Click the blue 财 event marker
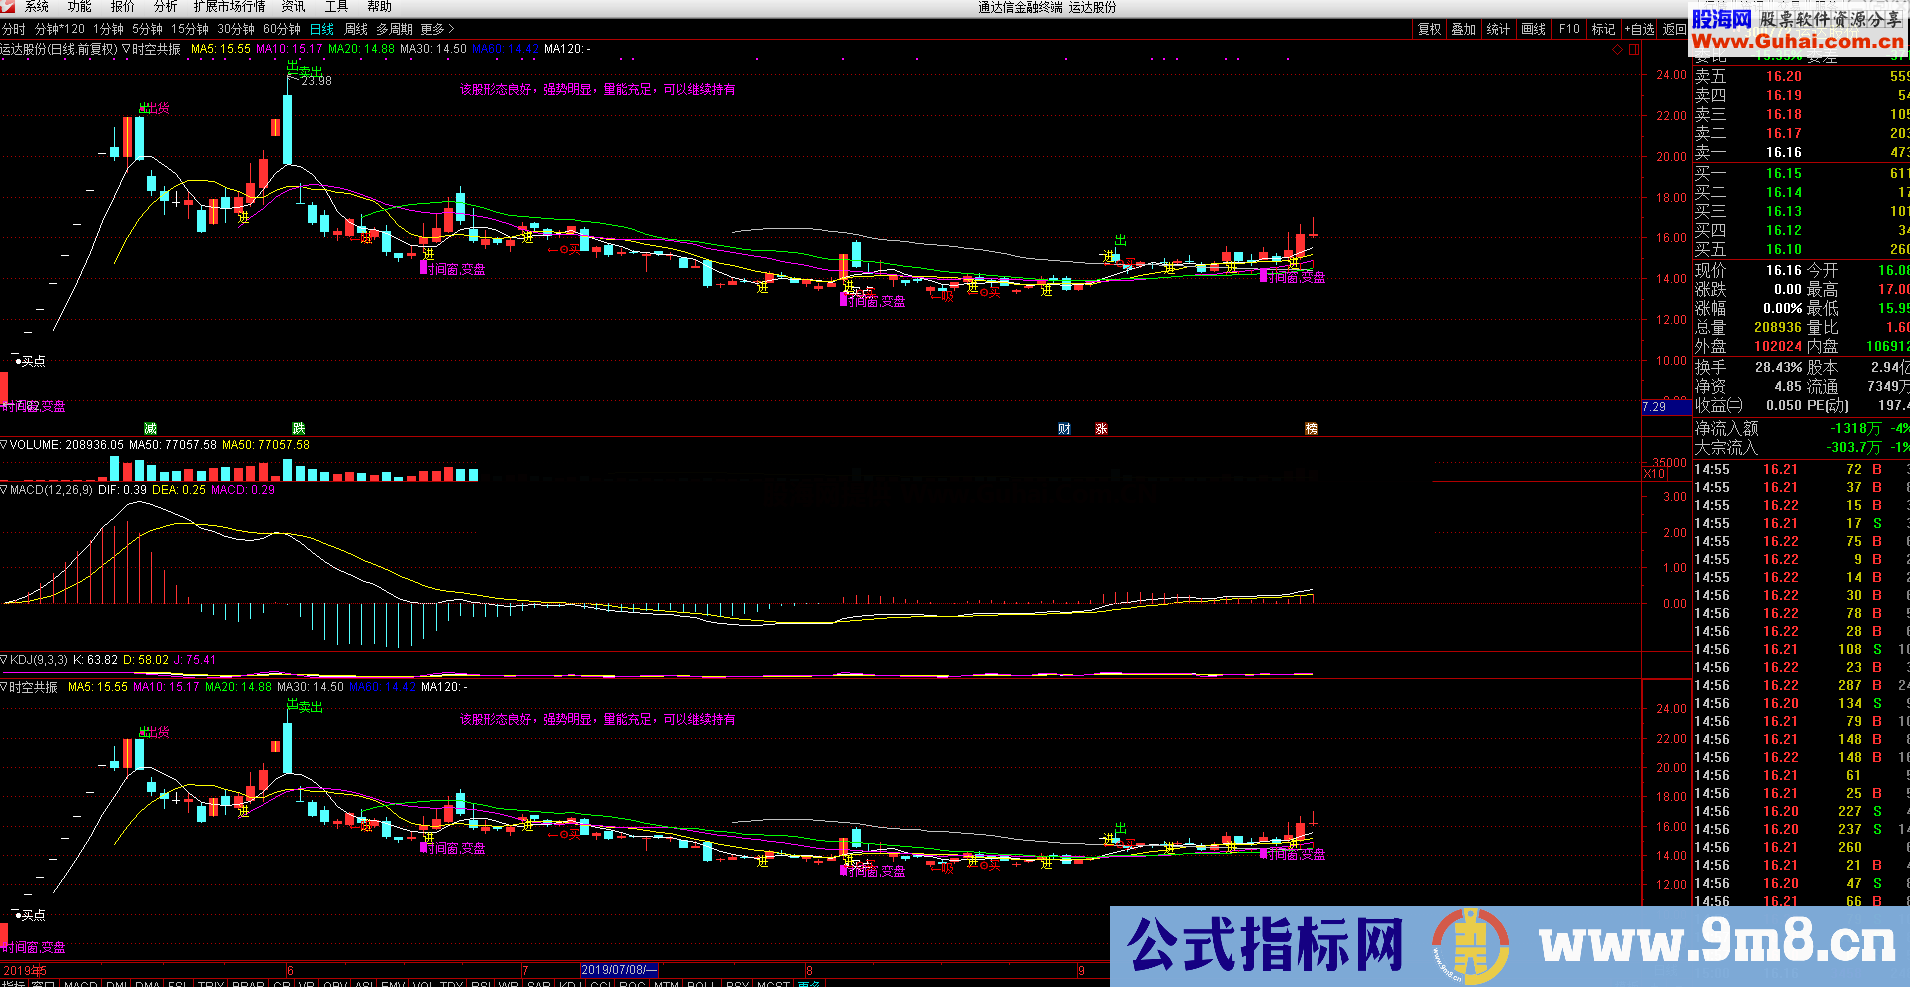Screen dimensions: 1910x987 1064,428
